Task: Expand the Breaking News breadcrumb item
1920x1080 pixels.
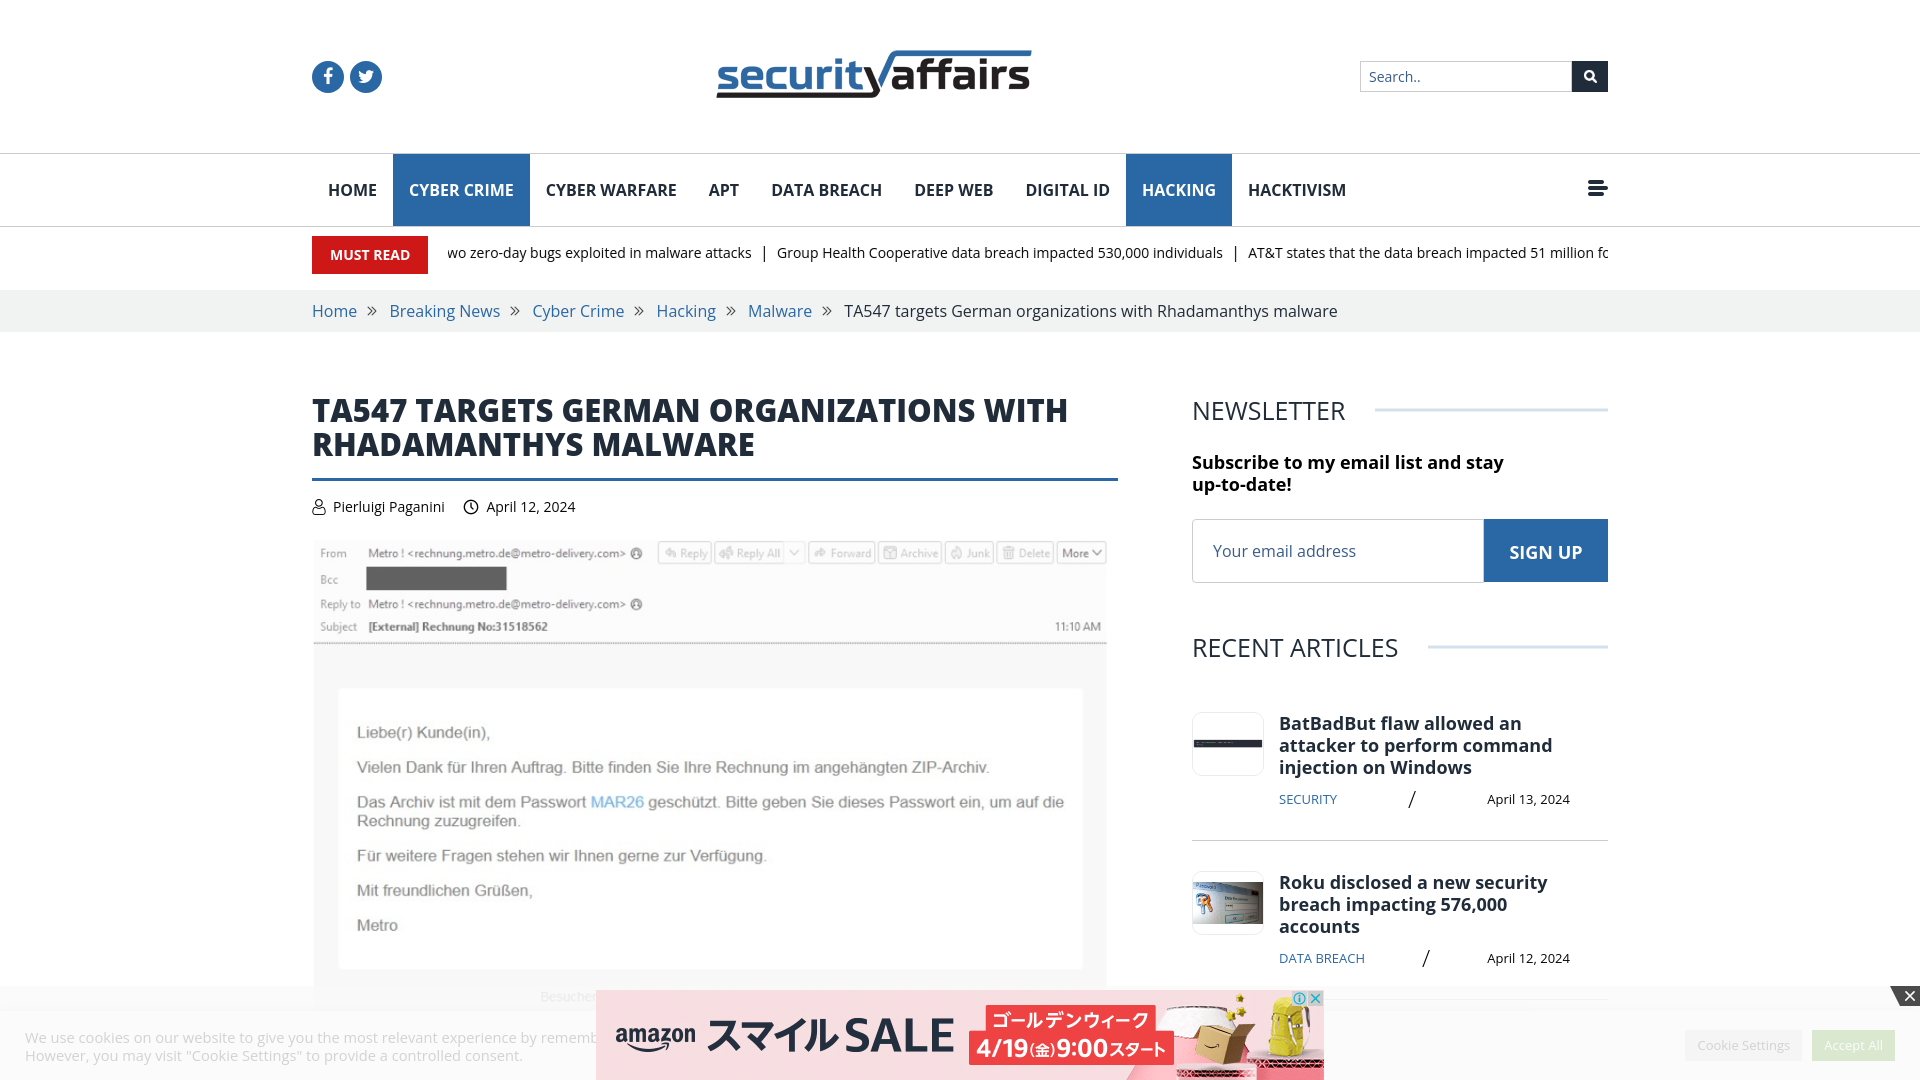Action: point(444,310)
